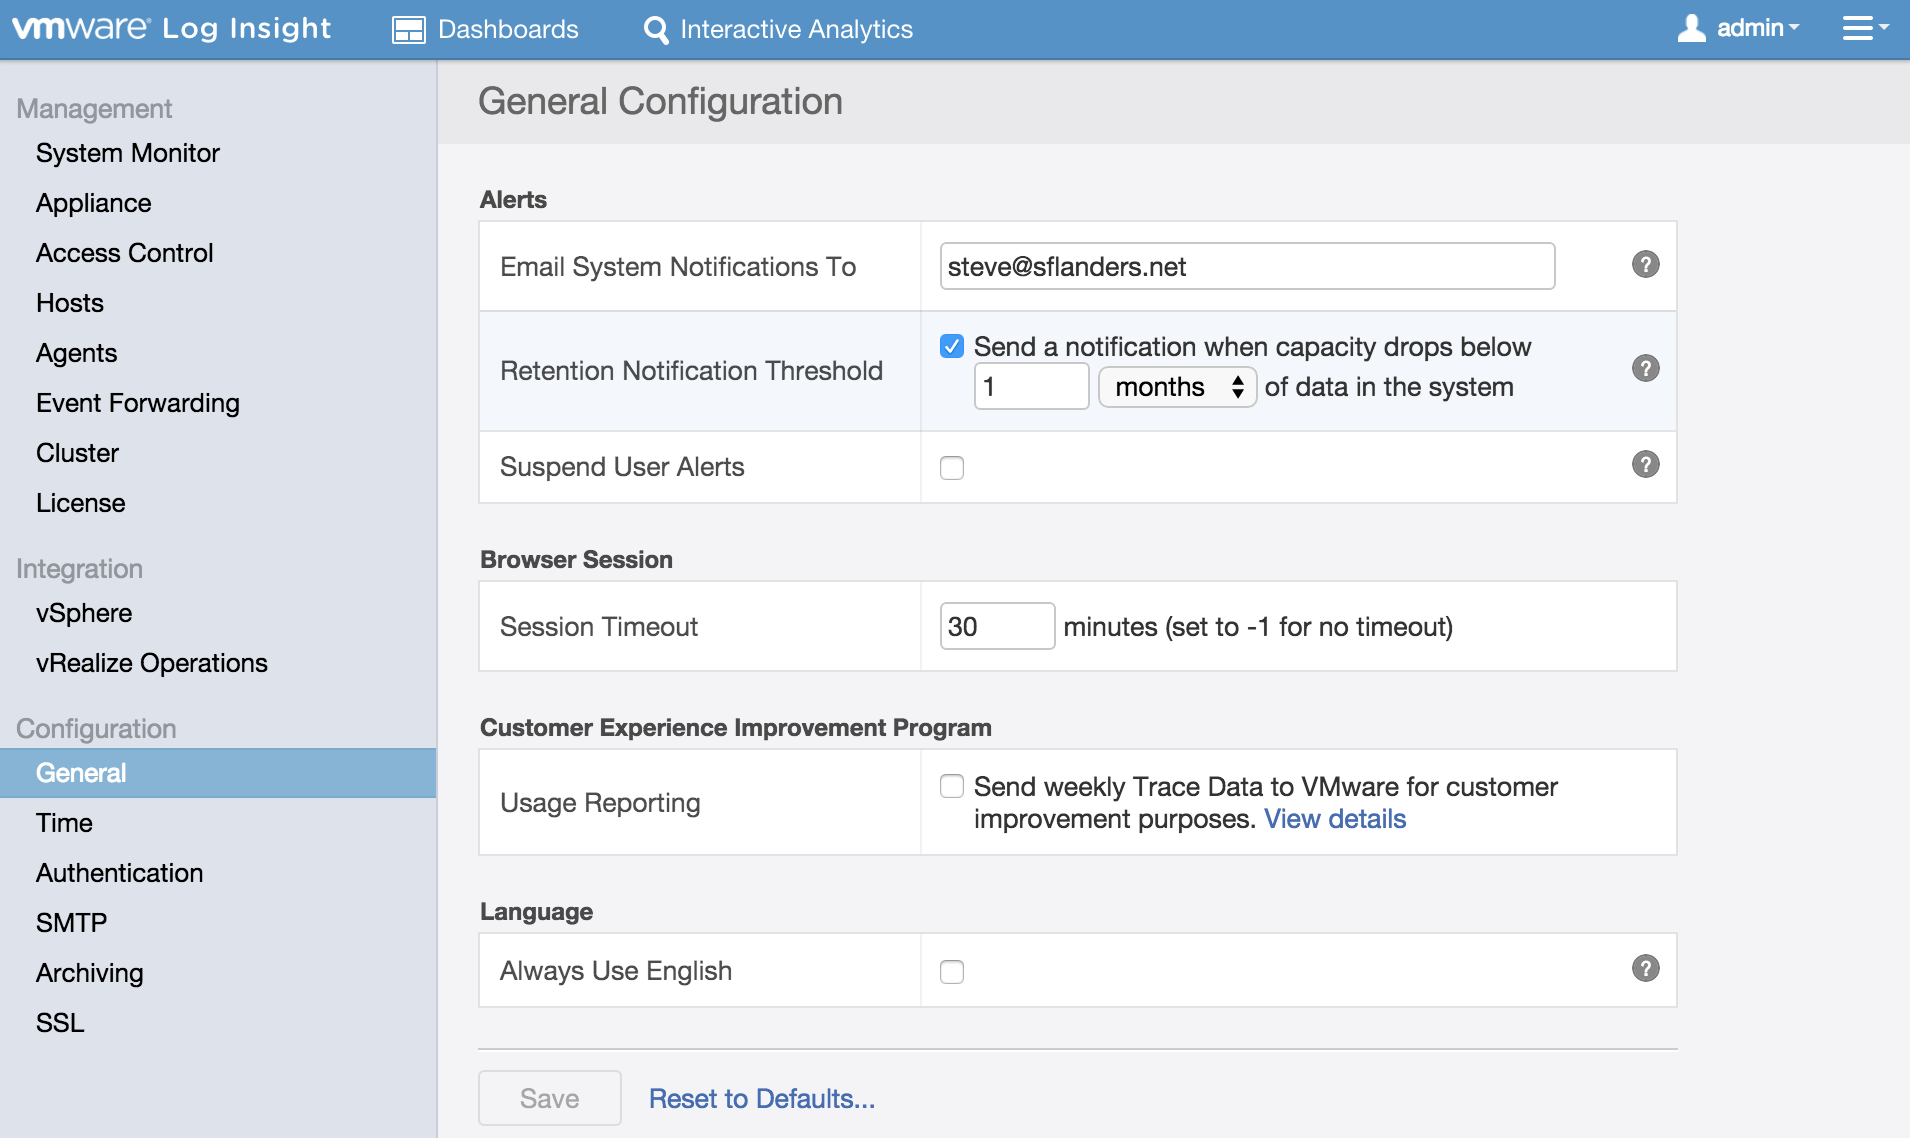This screenshot has height=1138, width=1910.
Task: Open the SMTP configuration page
Action: point(71,923)
